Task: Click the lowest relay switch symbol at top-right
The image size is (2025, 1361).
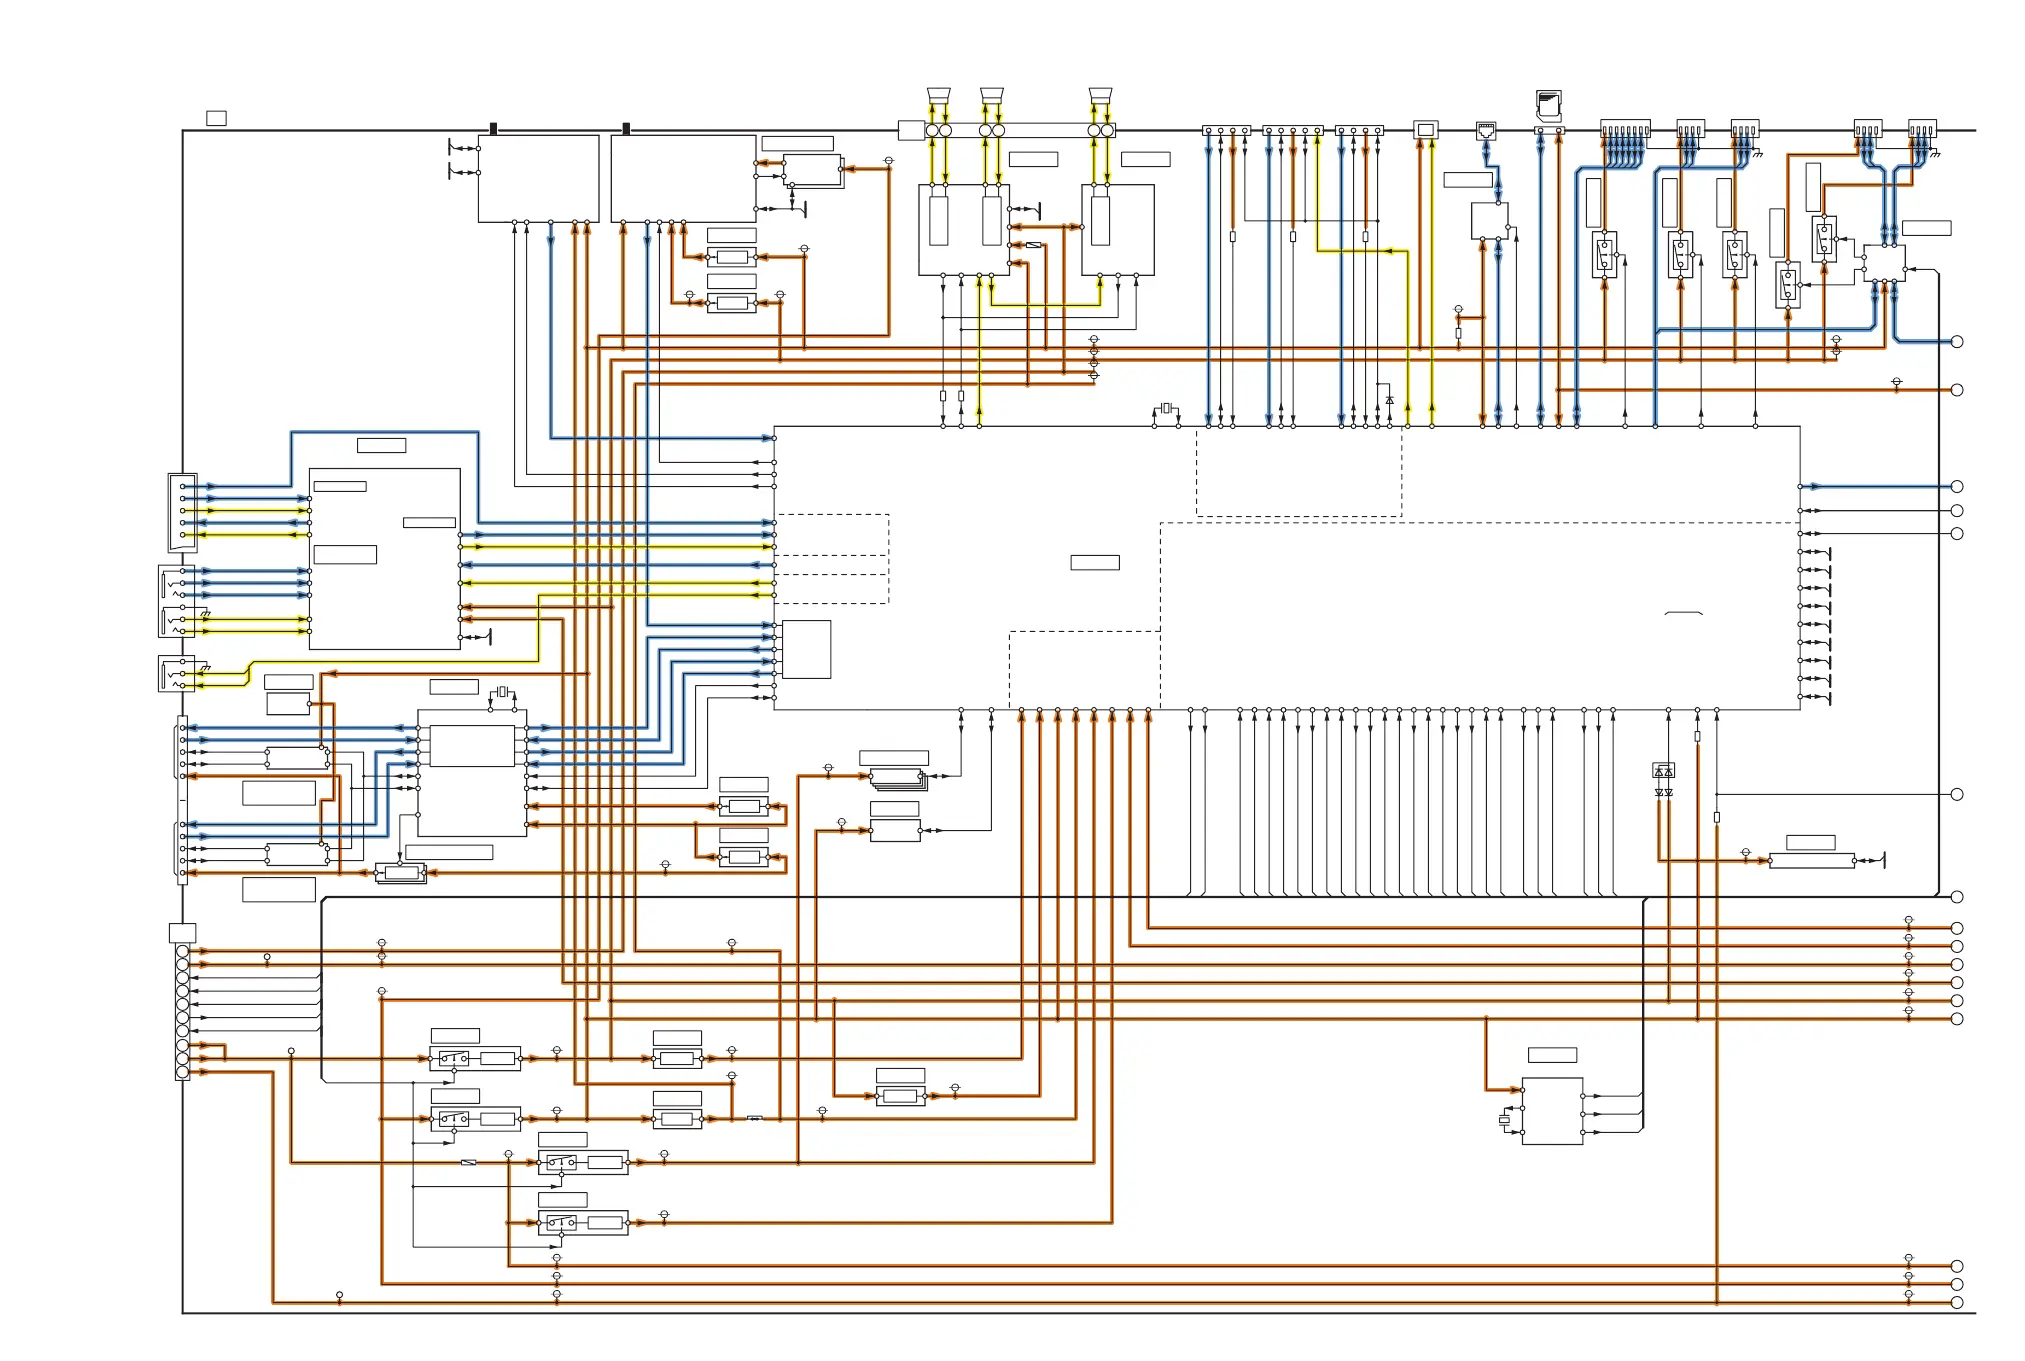Action: click(x=1788, y=285)
